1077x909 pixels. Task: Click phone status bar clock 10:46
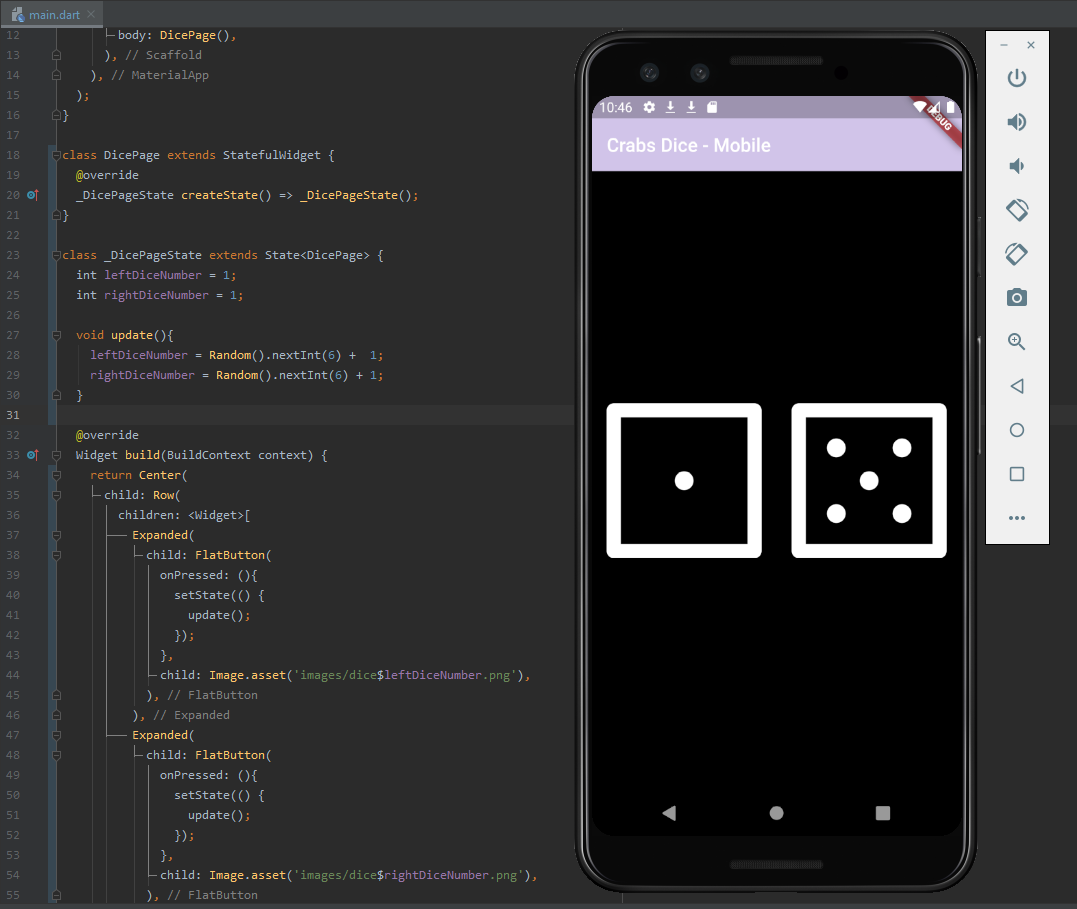[615, 107]
